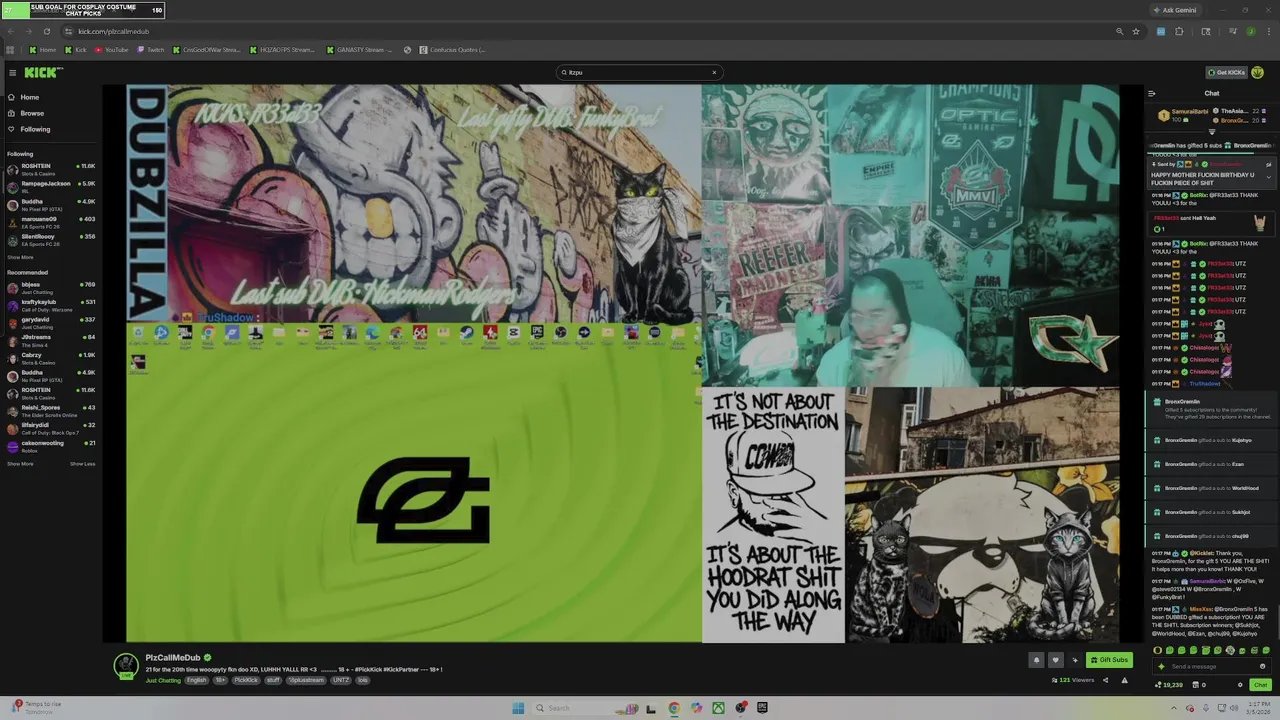Click the Get KICKs button
The width and height of the screenshot is (1280, 720).
[x=1226, y=72]
